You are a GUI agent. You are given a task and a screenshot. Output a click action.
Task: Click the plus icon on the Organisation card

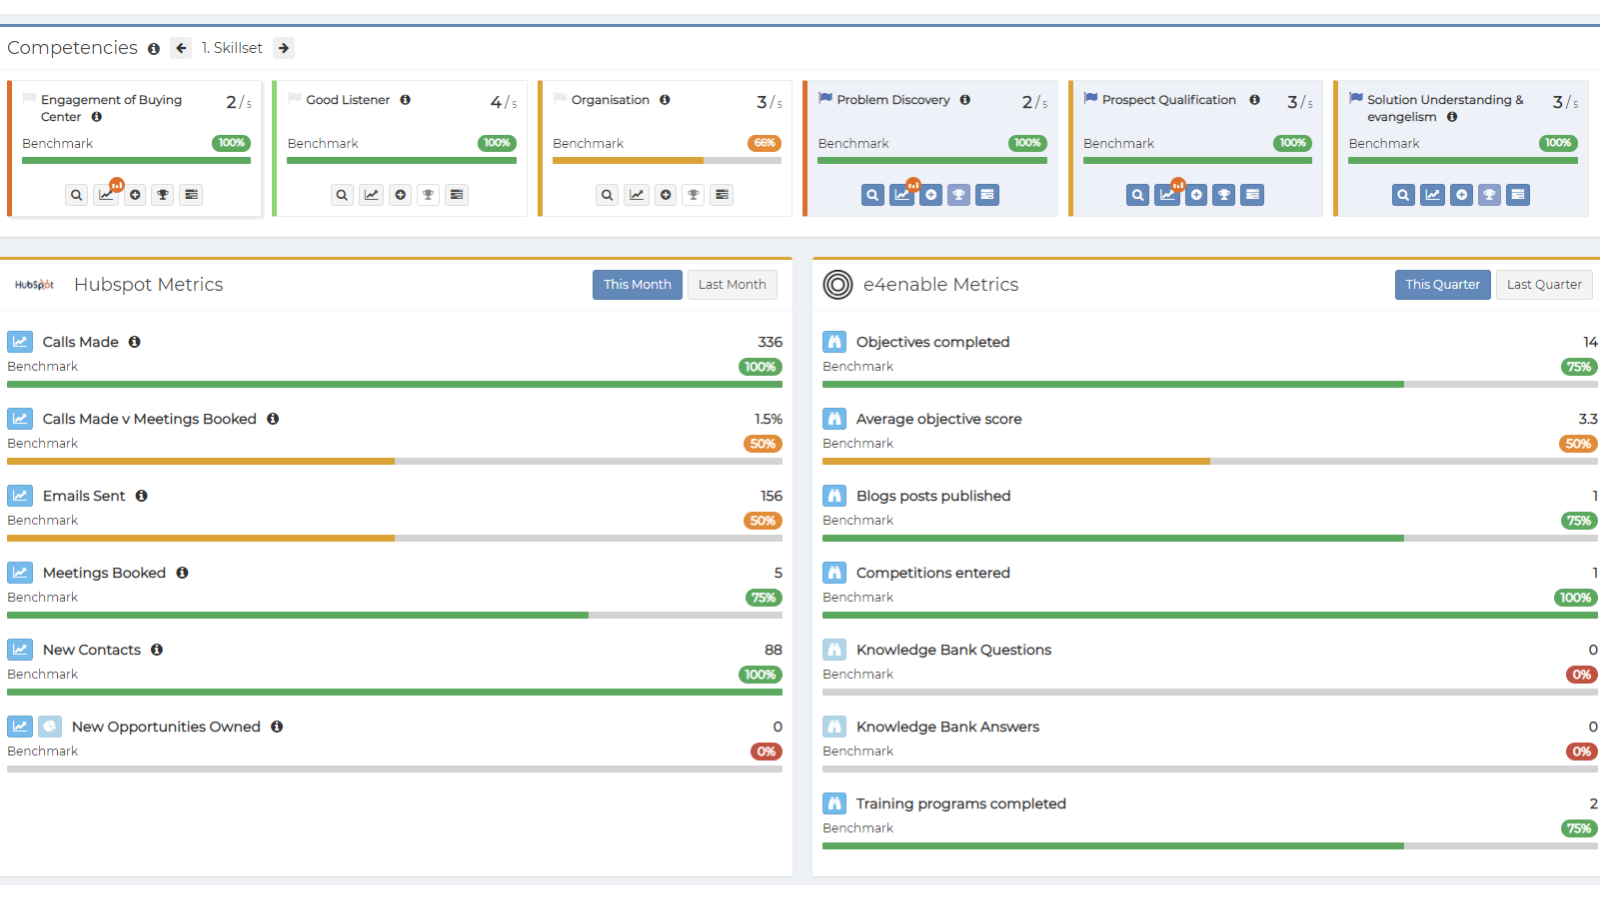[665, 195]
